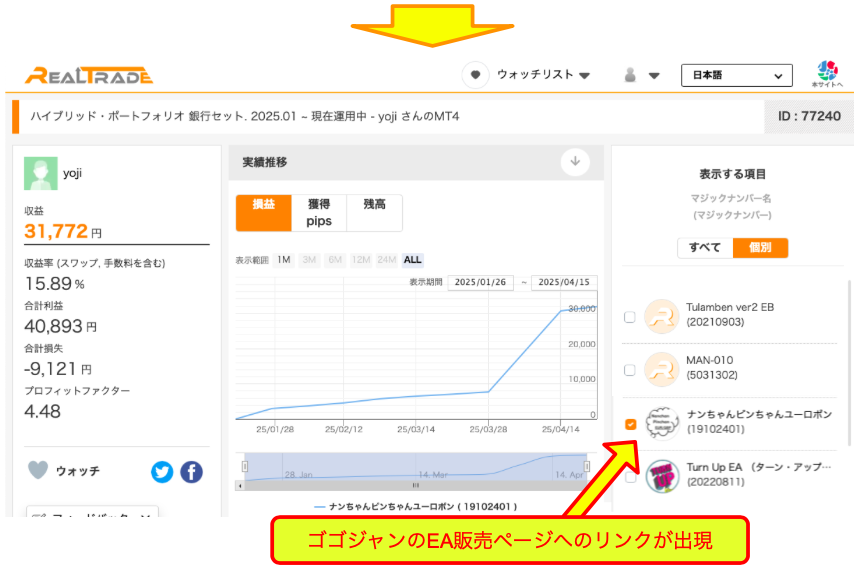Click the yoji profile avatar
The height and width of the screenshot is (572, 860).
(41, 173)
